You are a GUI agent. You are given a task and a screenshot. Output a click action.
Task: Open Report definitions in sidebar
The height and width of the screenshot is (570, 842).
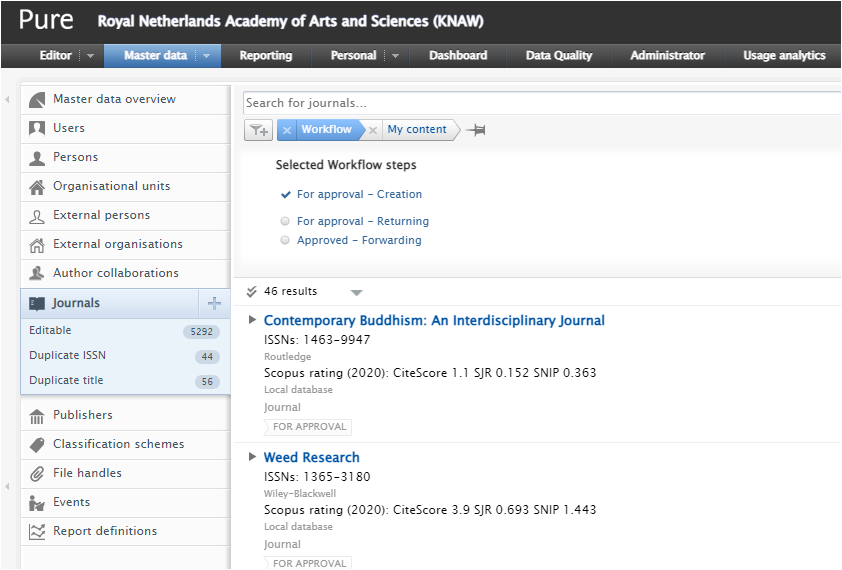click(105, 531)
